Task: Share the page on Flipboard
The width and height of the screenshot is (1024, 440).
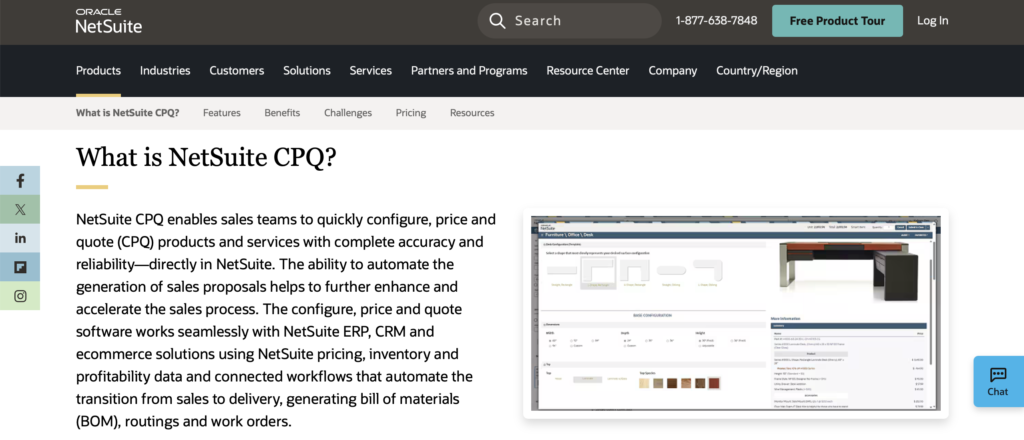Action: coord(20,267)
